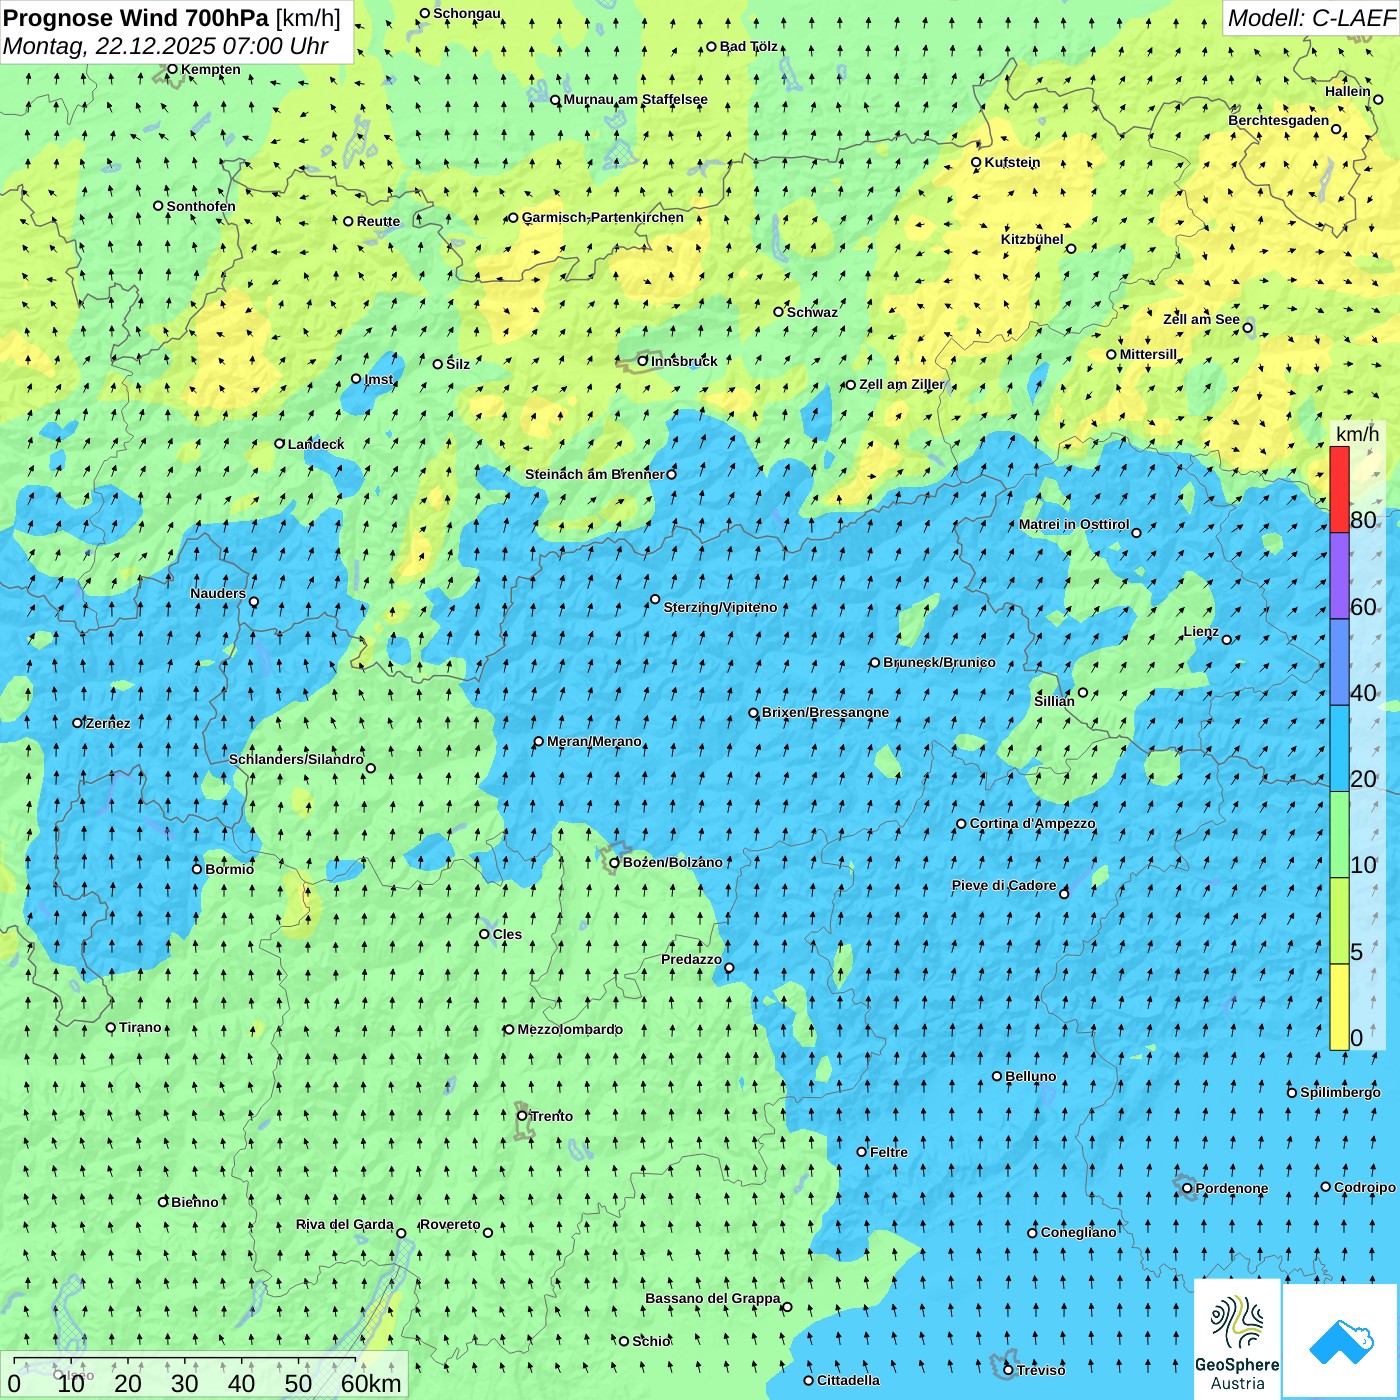Click the Schlanders/Silandro label
The width and height of the screenshot is (1400, 1400).
pos(296,759)
